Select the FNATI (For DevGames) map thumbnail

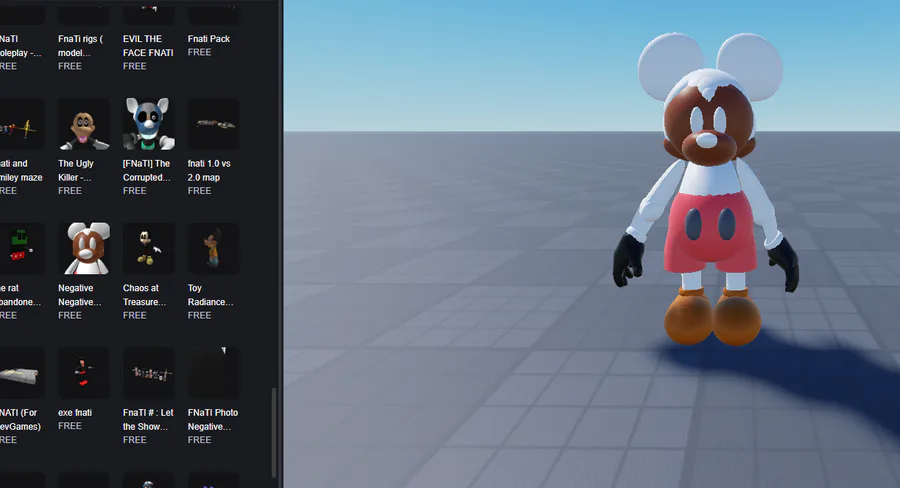tap(21, 373)
